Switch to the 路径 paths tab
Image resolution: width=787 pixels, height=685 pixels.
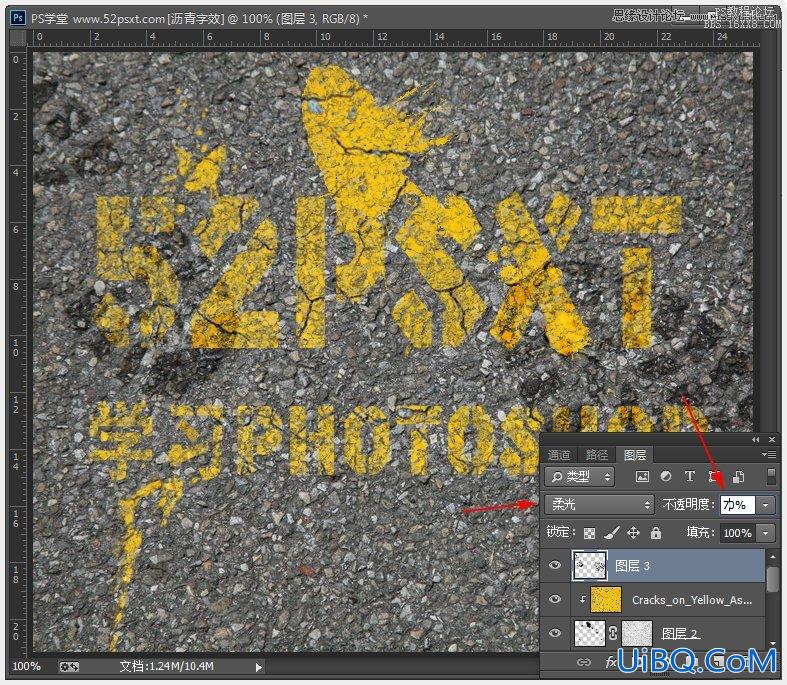click(597, 455)
